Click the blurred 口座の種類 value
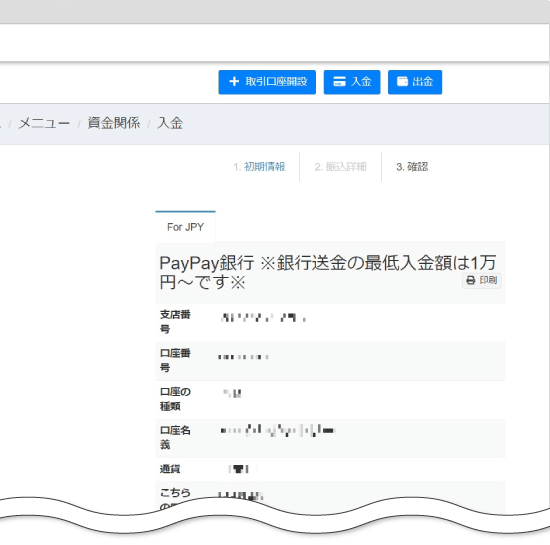The width and height of the screenshot is (550, 545). pos(232,393)
